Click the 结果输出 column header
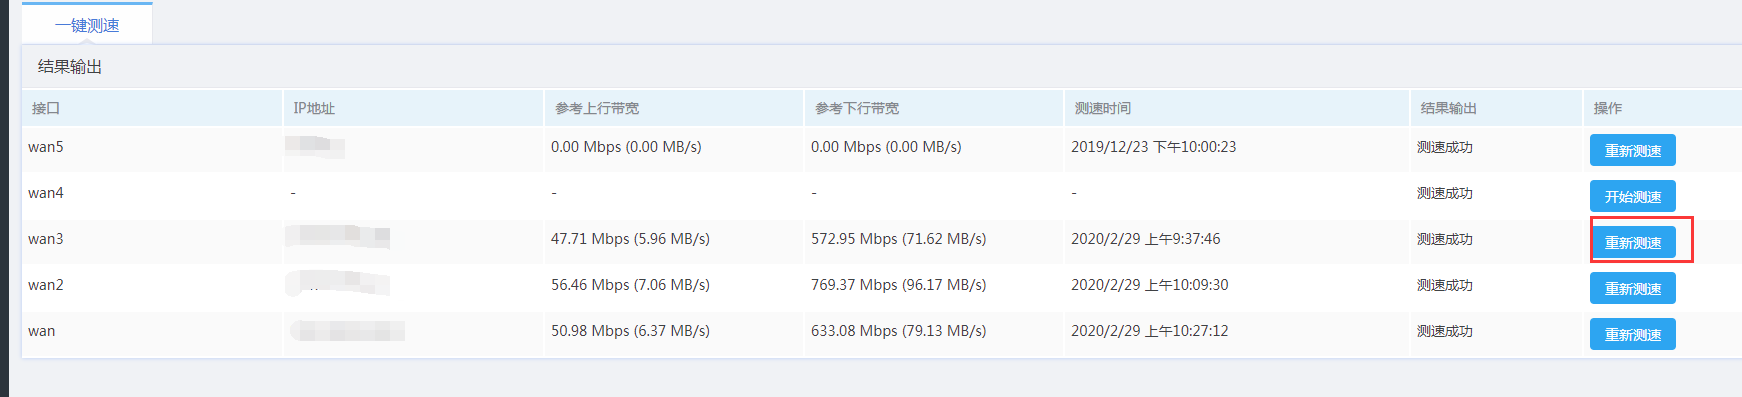 coord(1449,108)
